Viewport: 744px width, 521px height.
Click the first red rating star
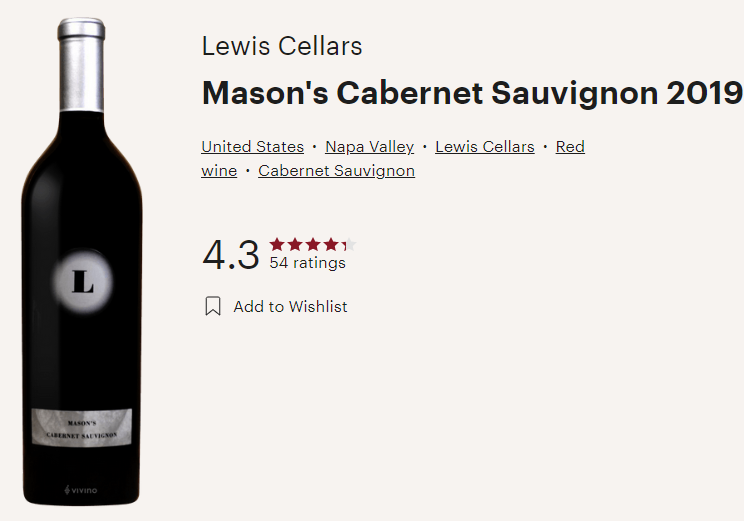pyautogui.click(x=277, y=244)
